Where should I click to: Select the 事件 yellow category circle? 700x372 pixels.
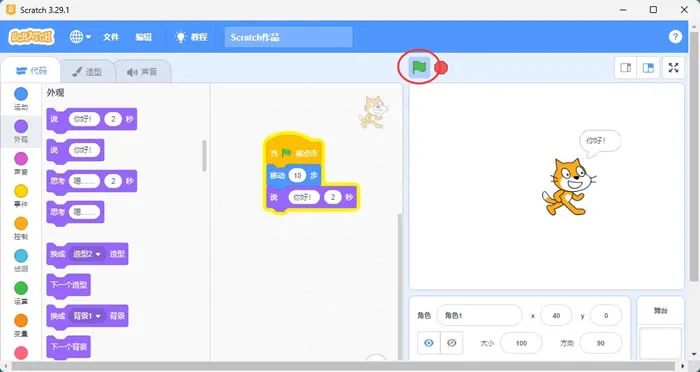(x=21, y=191)
